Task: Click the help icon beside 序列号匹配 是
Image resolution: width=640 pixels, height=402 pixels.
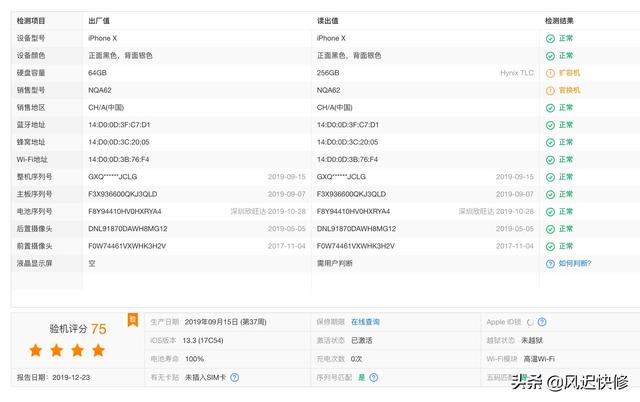Action: click(x=373, y=378)
